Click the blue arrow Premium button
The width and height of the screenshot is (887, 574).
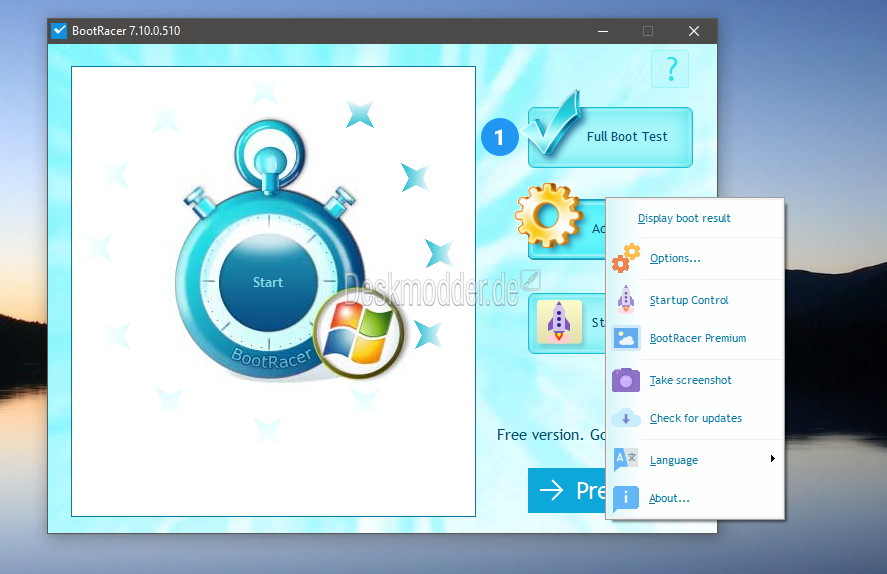[x=567, y=490]
